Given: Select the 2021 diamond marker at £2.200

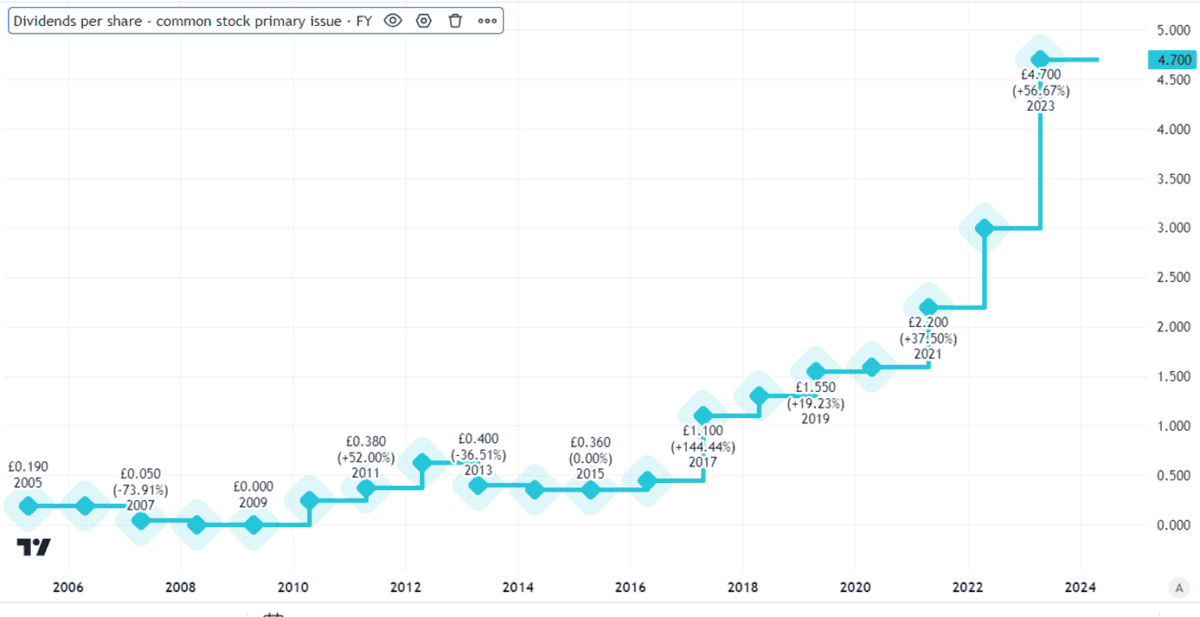Looking at the screenshot, I should [x=928, y=307].
